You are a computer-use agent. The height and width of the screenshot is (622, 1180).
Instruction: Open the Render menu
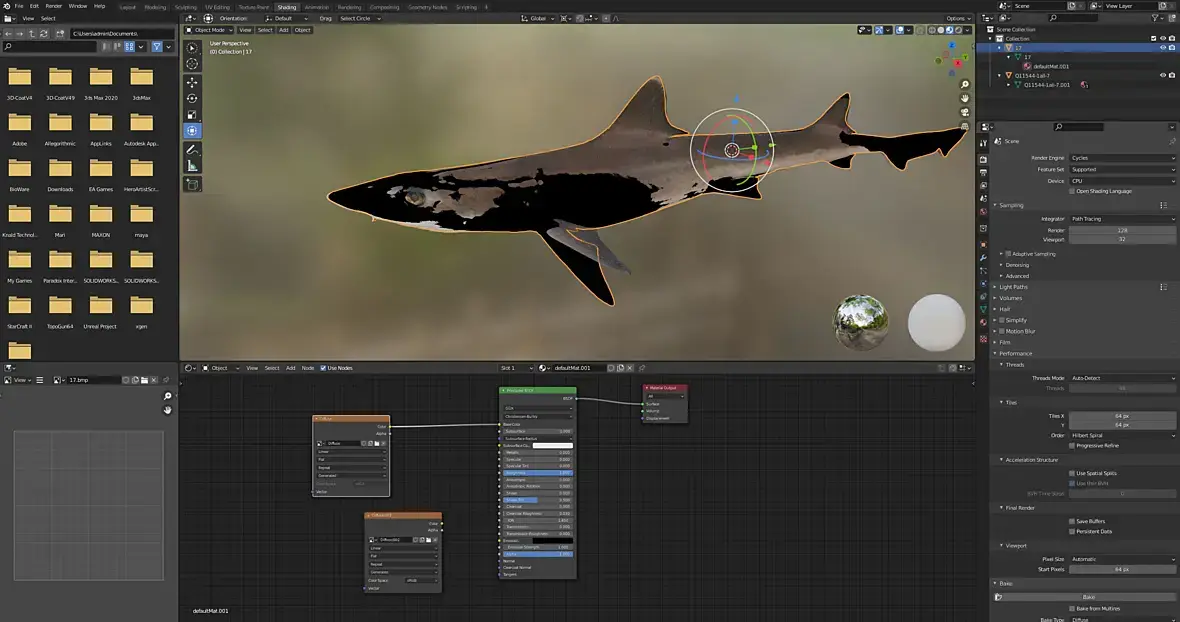[53, 6]
